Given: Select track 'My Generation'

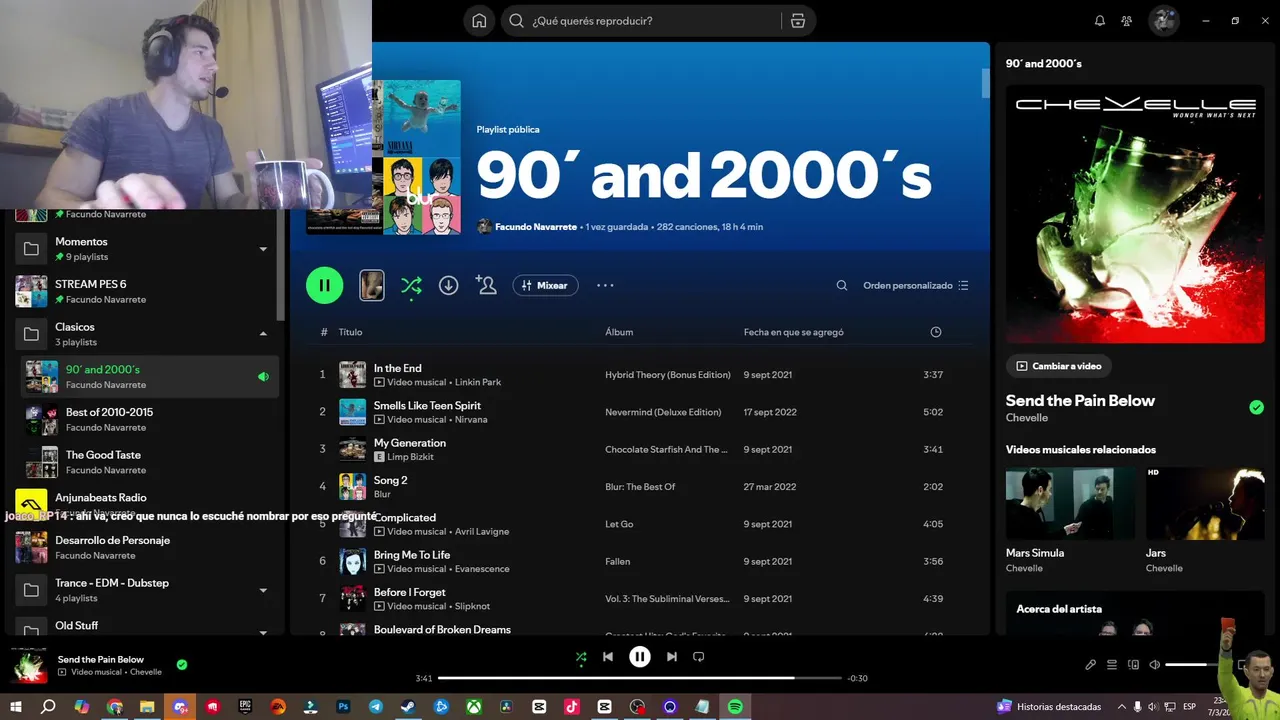Looking at the screenshot, I should coord(410,443).
